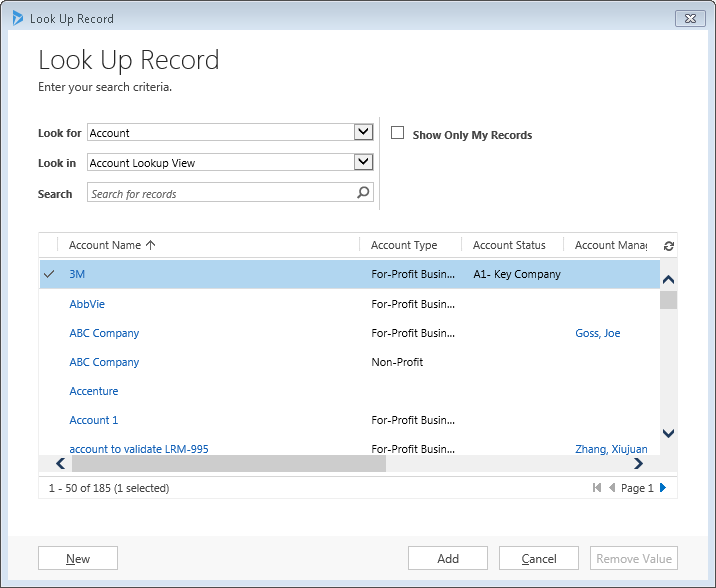This screenshot has width=716, height=588.
Task: Go to first page icon
Action: (x=597, y=488)
